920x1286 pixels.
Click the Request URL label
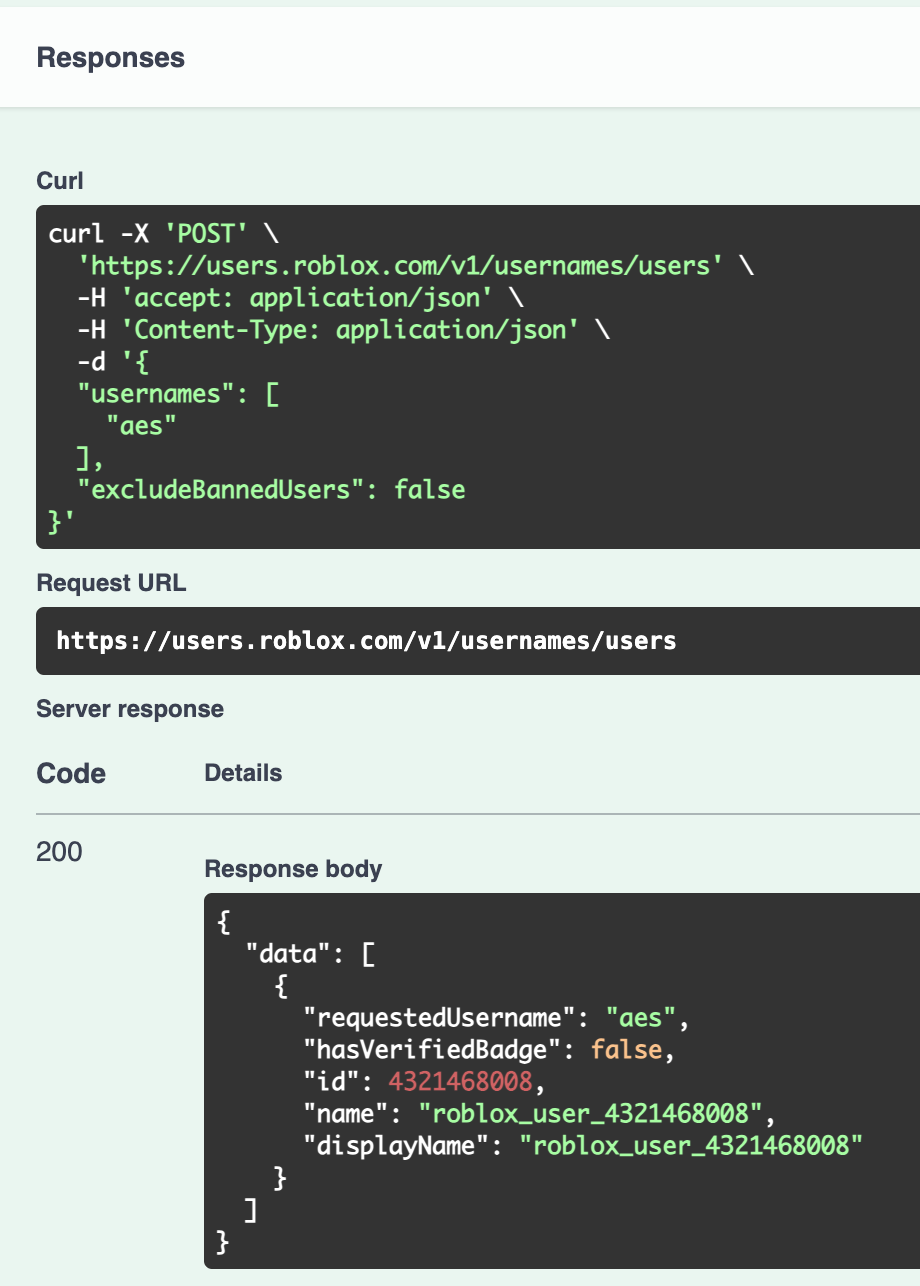click(x=111, y=583)
